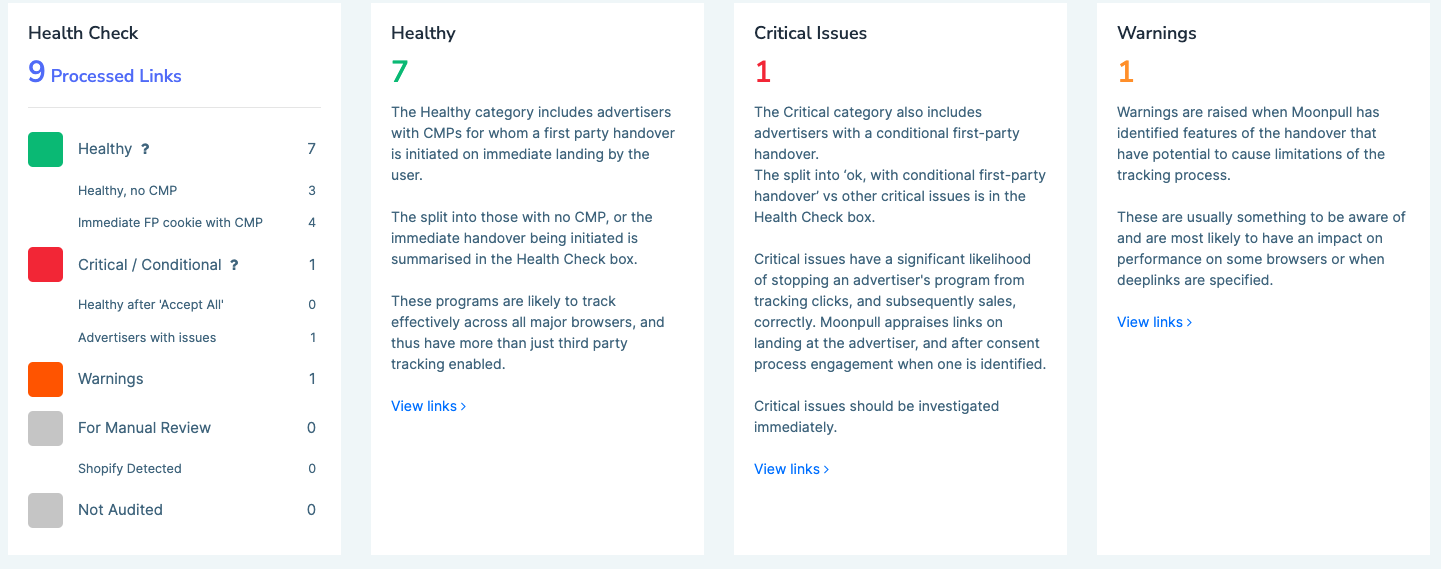1441x569 pixels.
Task: Click the grey Not Audited square
Action: click(x=45, y=510)
